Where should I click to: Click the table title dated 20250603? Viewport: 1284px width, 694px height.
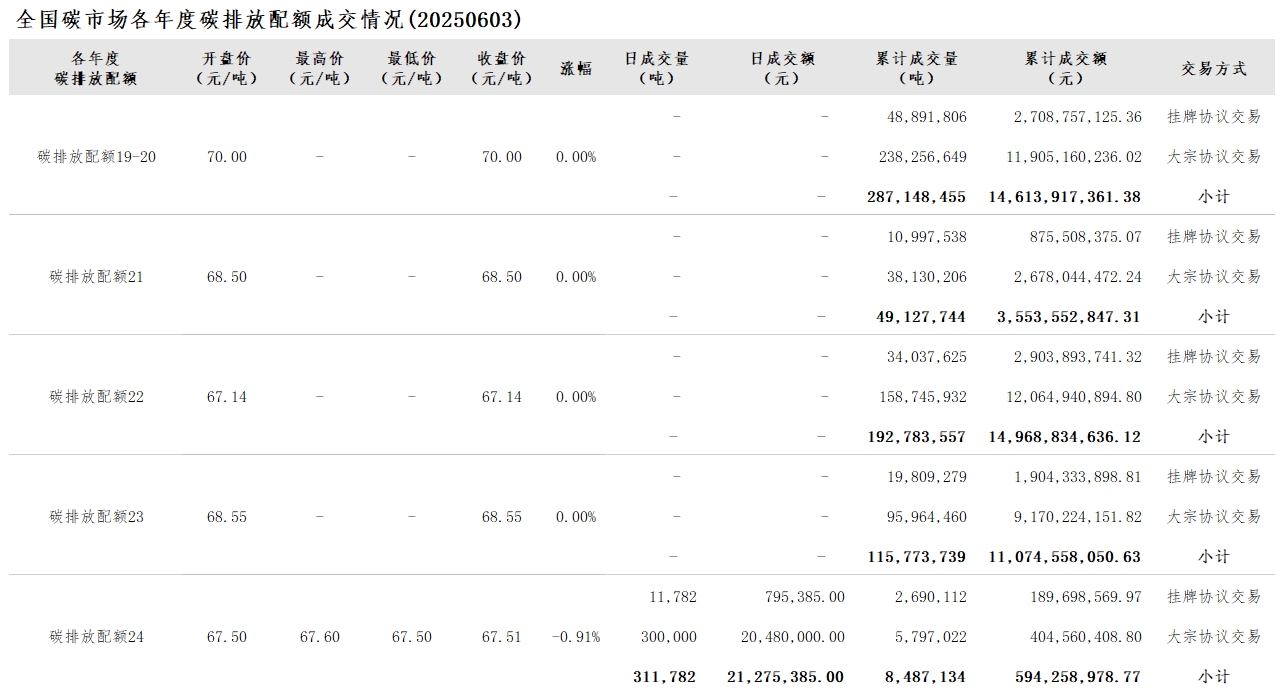pyautogui.click(x=269, y=19)
